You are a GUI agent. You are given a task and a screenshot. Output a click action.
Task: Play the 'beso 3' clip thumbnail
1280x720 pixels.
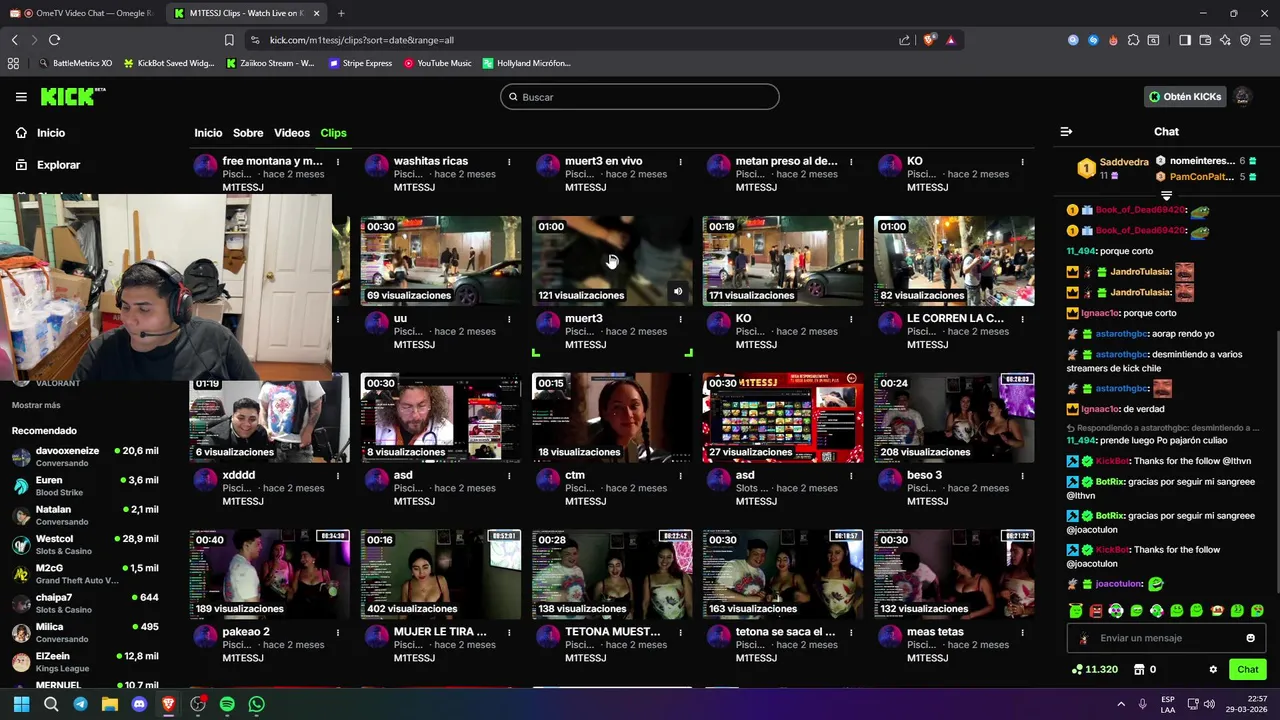click(954, 418)
